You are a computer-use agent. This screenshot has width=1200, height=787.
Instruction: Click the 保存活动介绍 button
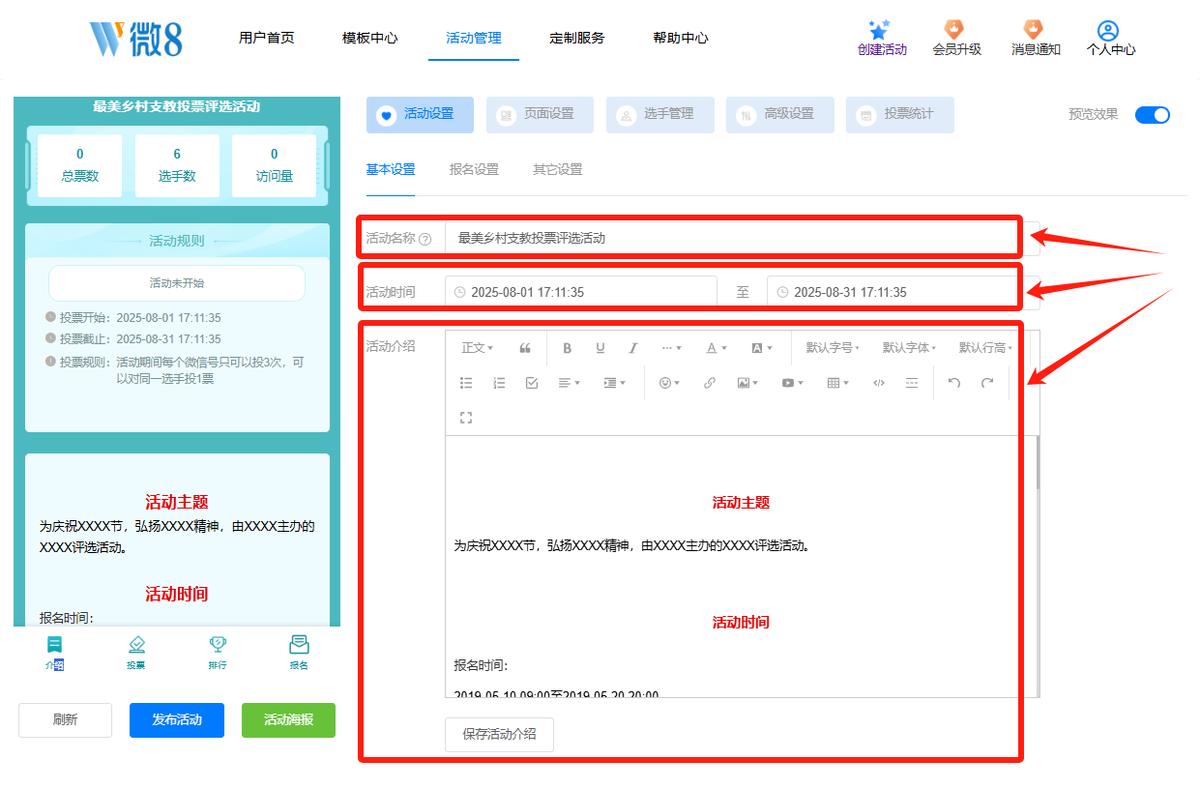pyautogui.click(x=499, y=734)
